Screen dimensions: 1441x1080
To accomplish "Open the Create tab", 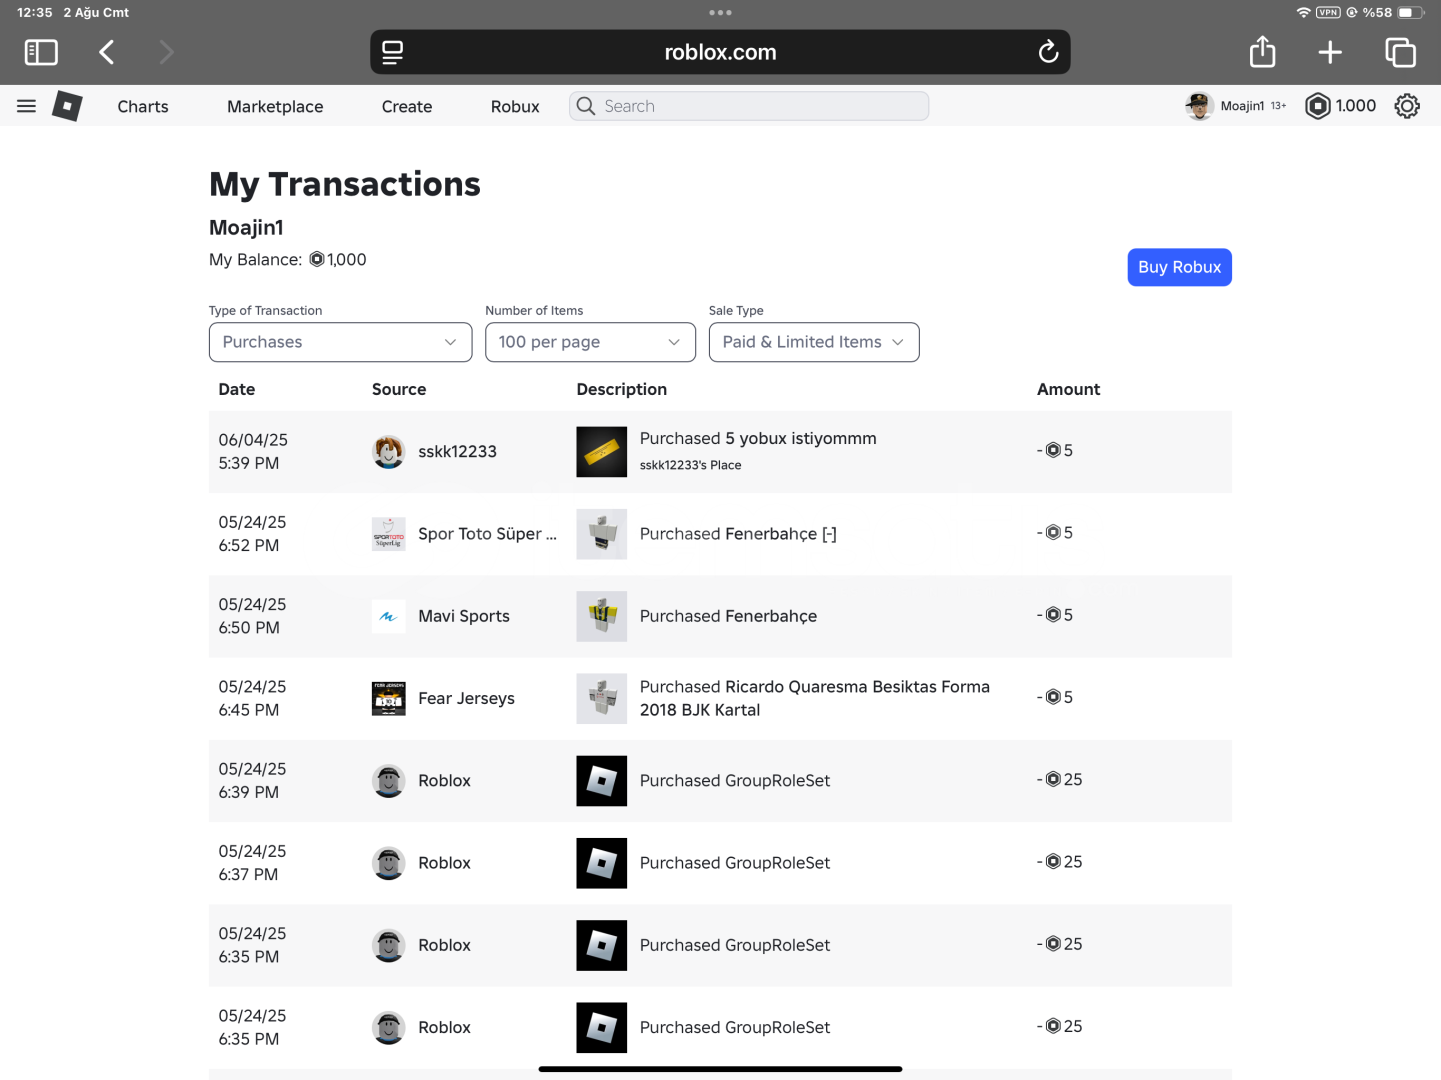I will pos(407,107).
